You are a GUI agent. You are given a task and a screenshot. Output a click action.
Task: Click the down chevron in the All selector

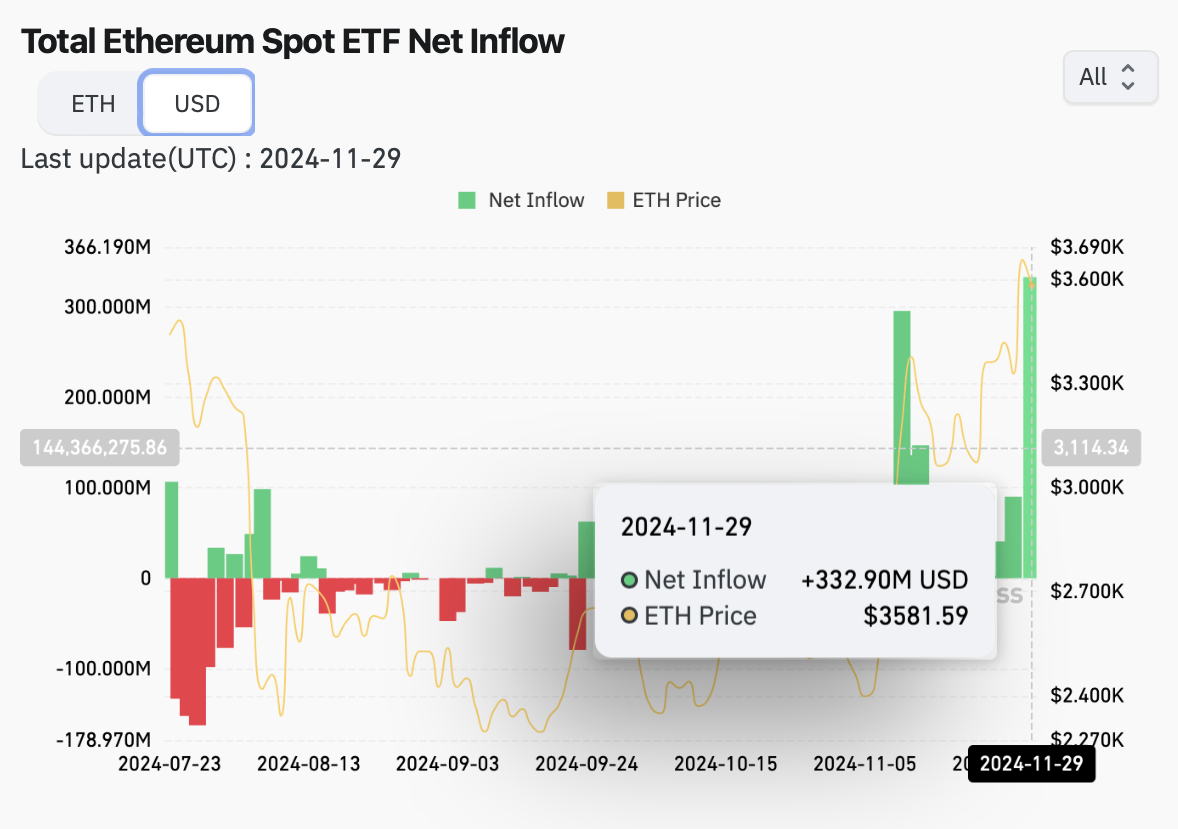(x=1128, y=84)
